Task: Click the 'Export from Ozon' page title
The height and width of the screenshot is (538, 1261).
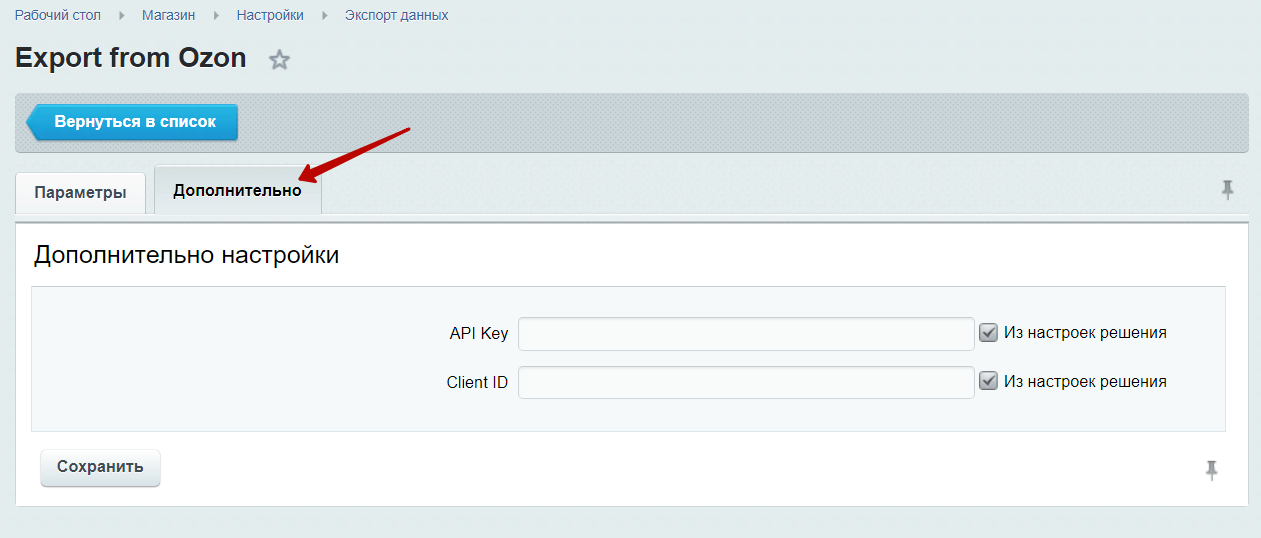Action: click(131, 58)
